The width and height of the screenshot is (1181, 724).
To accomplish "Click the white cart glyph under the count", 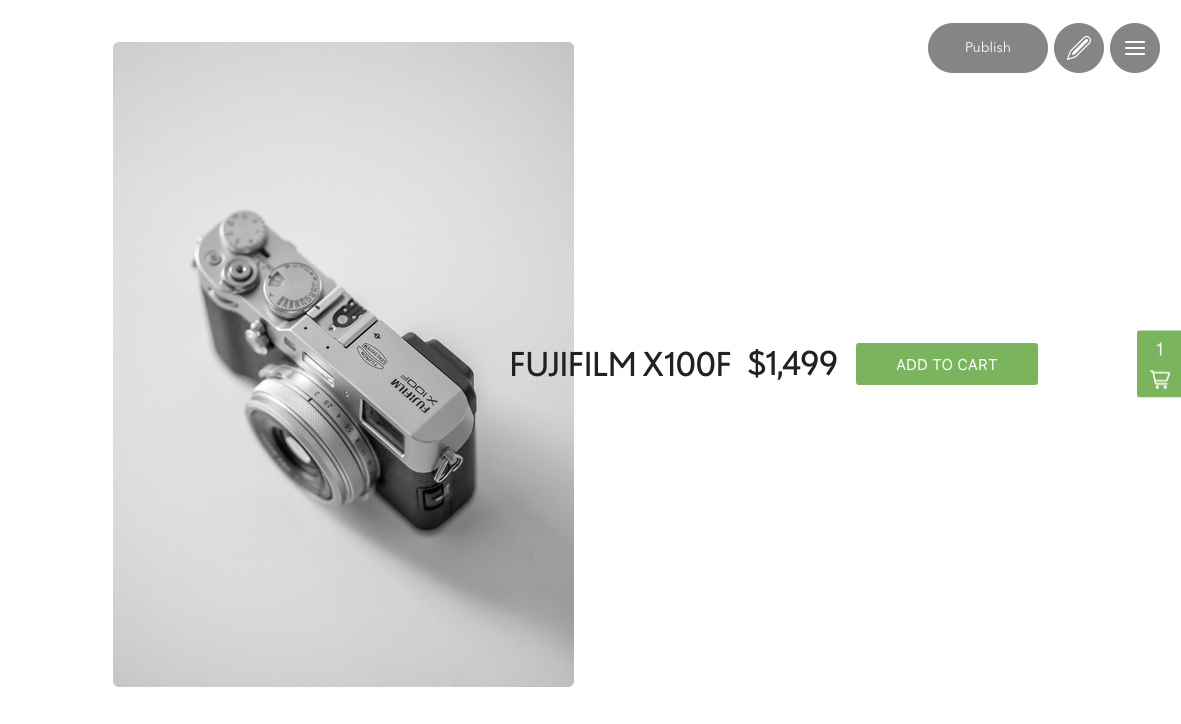I will click(x=1160, y=379).
